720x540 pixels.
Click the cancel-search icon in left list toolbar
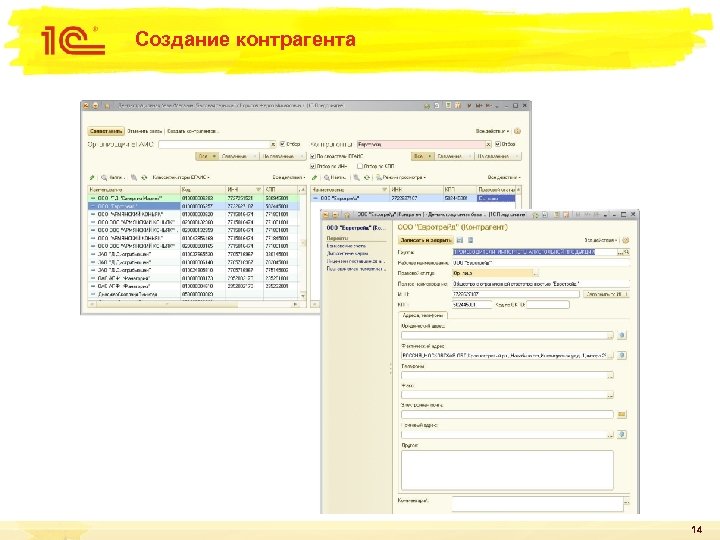pos(134,177)
